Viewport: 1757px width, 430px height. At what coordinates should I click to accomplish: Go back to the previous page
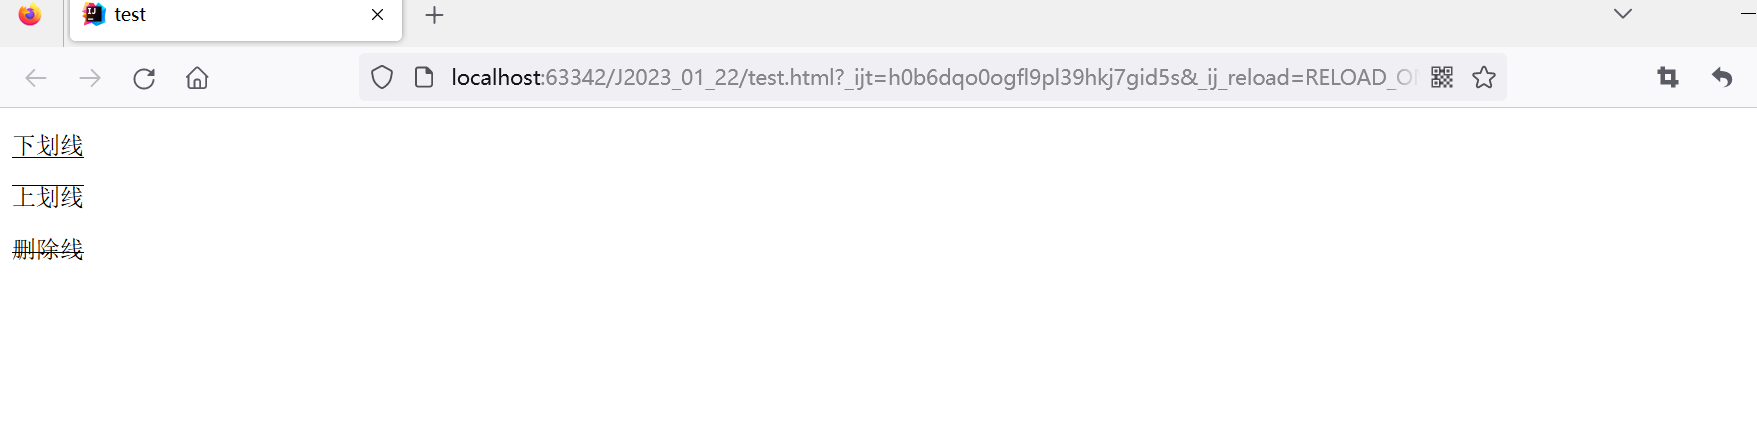[x=36, y=78]
